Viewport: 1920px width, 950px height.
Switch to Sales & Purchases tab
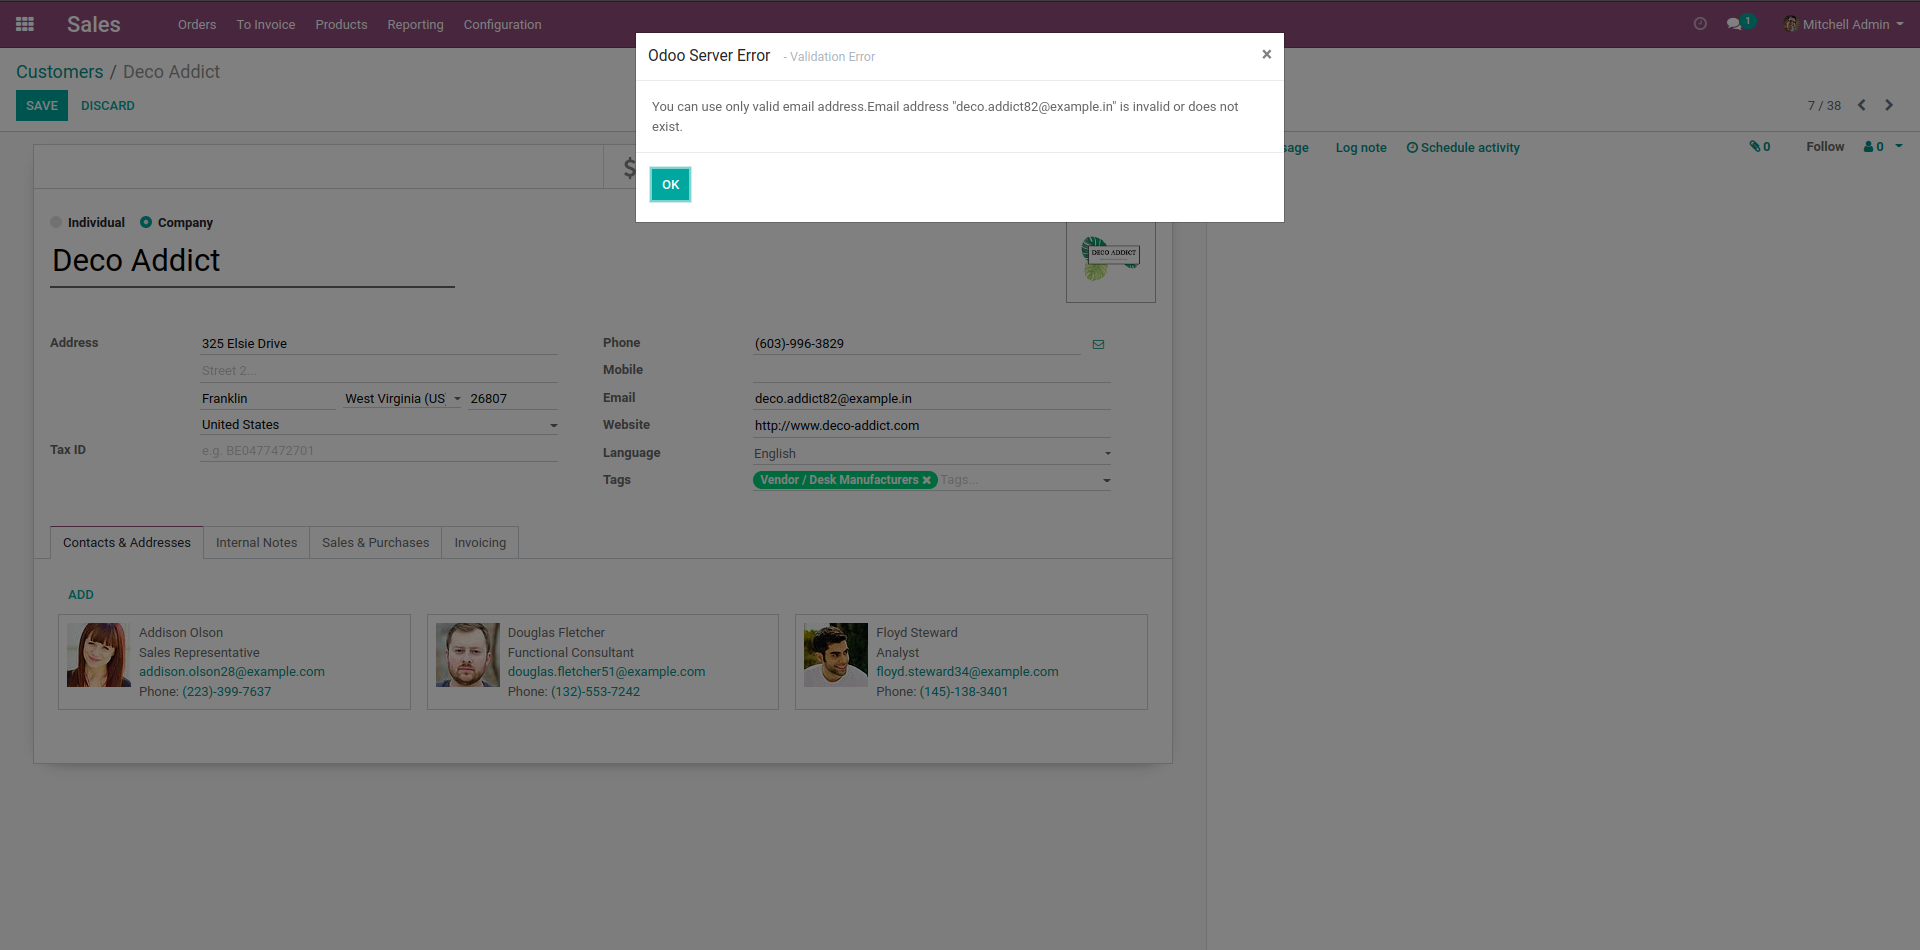tap(376, 542)
